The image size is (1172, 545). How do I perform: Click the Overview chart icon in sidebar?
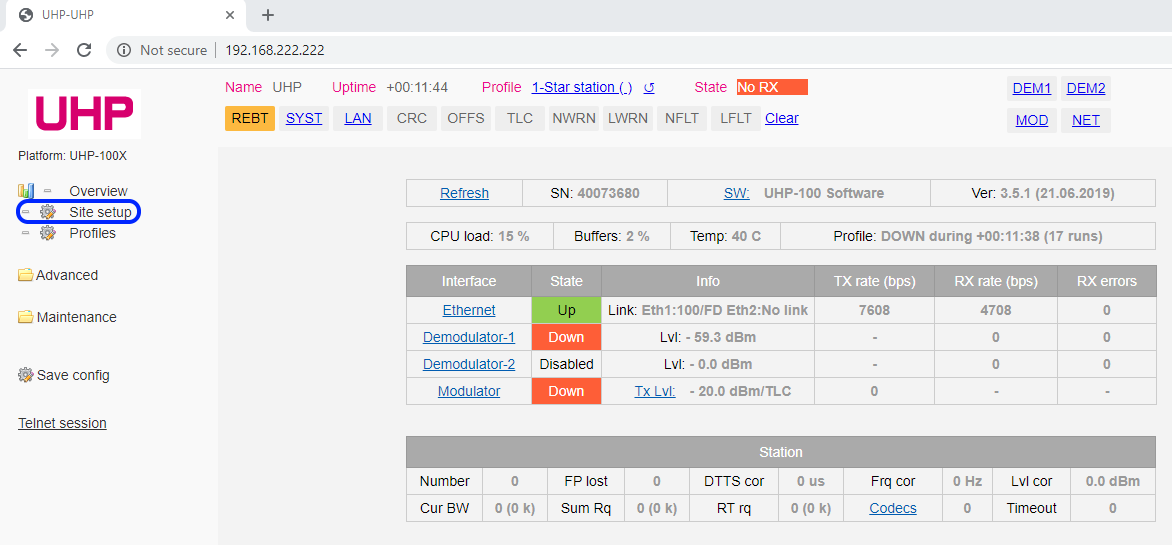26,191
